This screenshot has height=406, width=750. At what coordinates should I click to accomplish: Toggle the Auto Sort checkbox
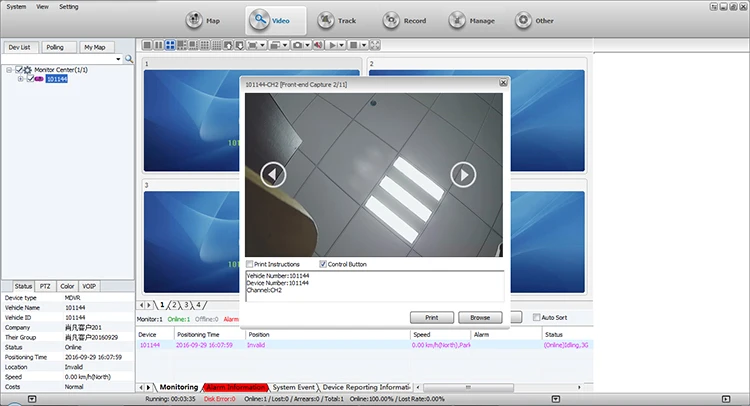pos(536,317)
